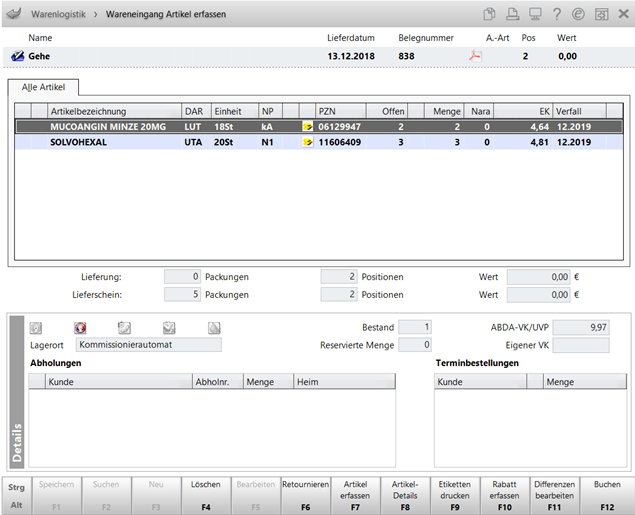Click Heim column header
Viewport: 635px width, 515px height.
344,381
